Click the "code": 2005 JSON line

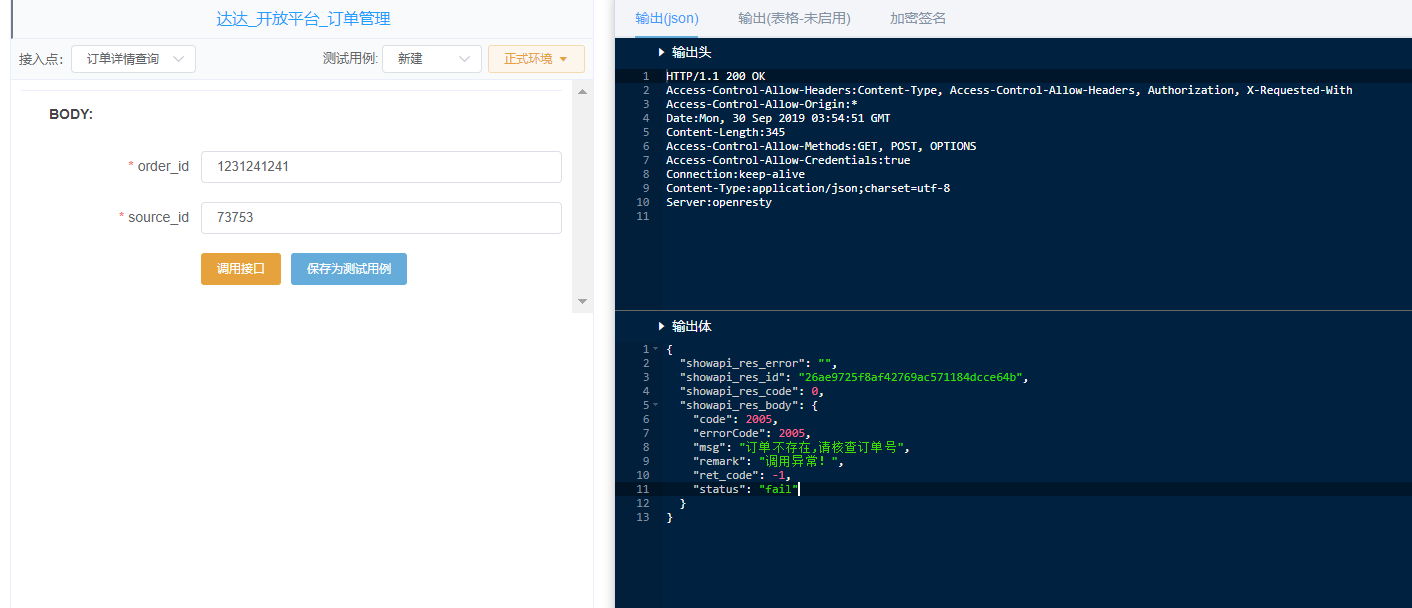coord(735,419)
